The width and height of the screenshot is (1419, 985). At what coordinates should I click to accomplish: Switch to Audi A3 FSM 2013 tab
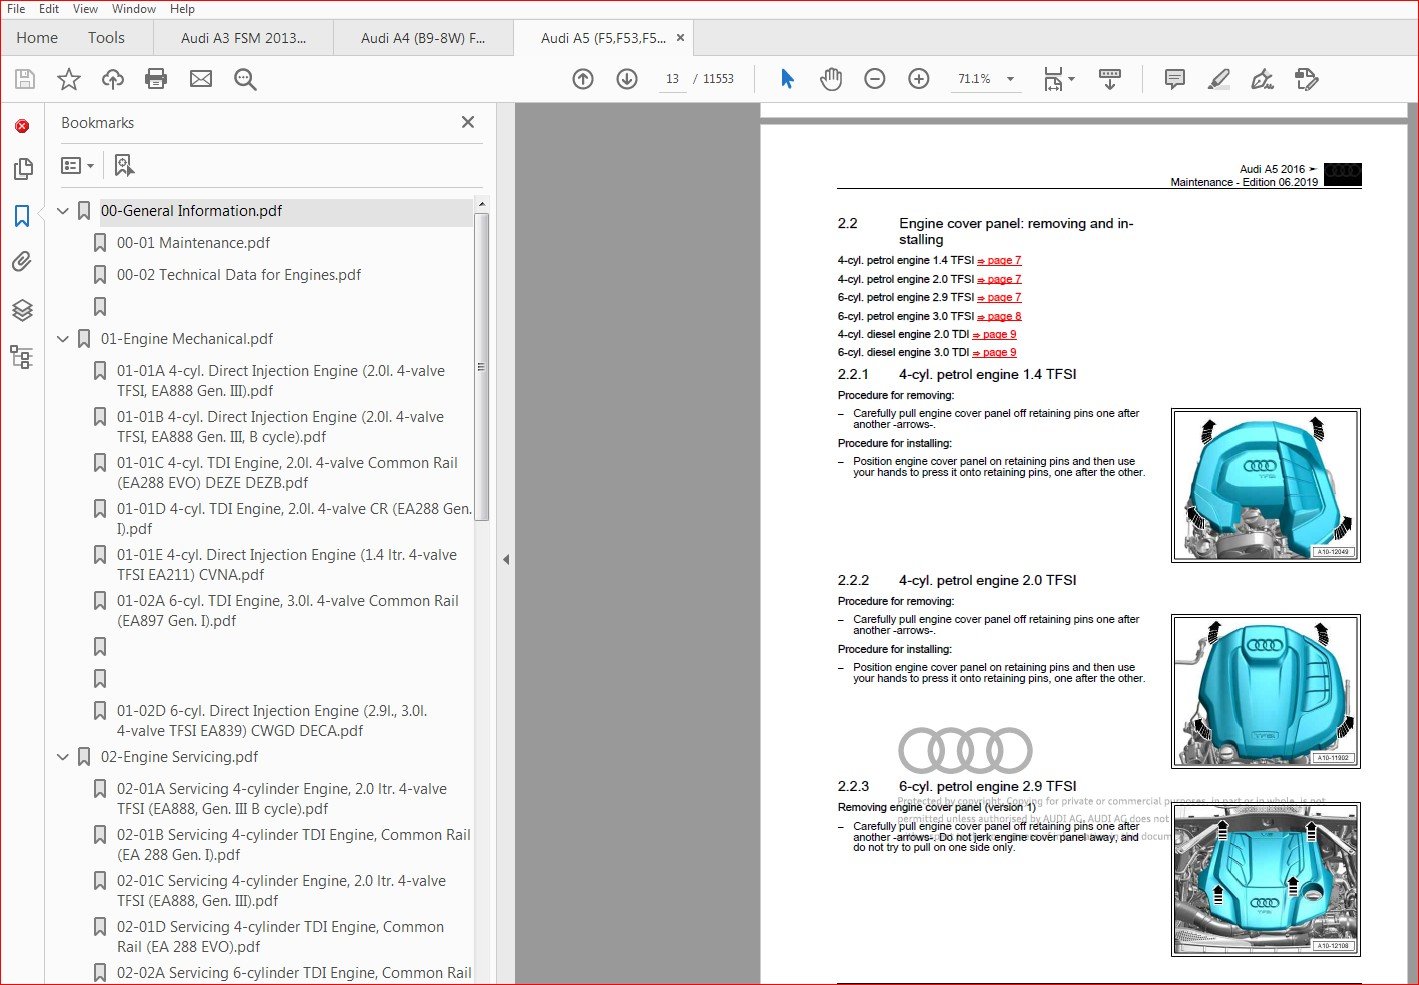pyautogui.click(x=243, y=38)
